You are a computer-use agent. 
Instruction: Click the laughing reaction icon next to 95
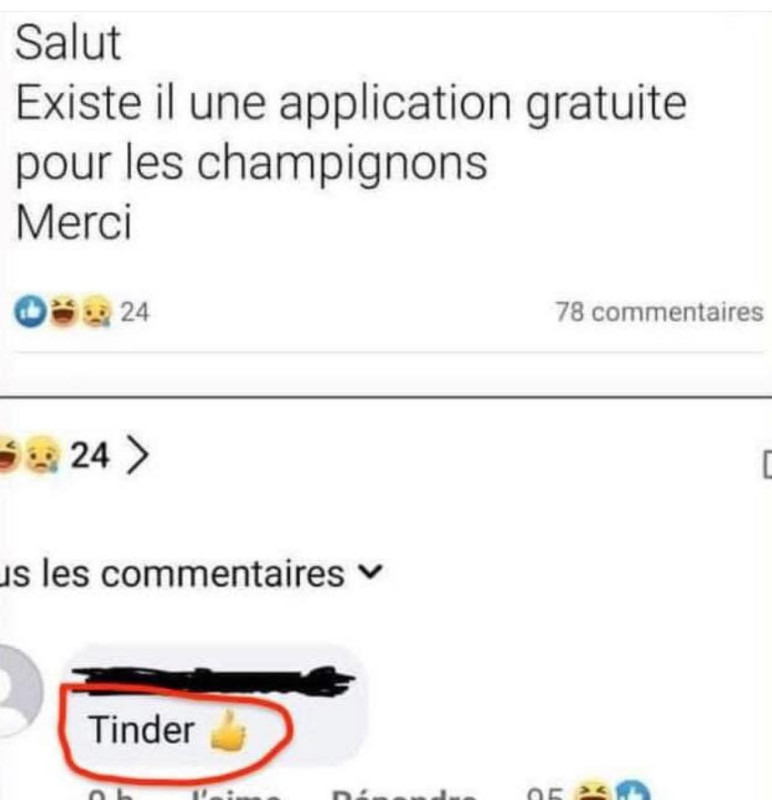(x=592, y=791)
